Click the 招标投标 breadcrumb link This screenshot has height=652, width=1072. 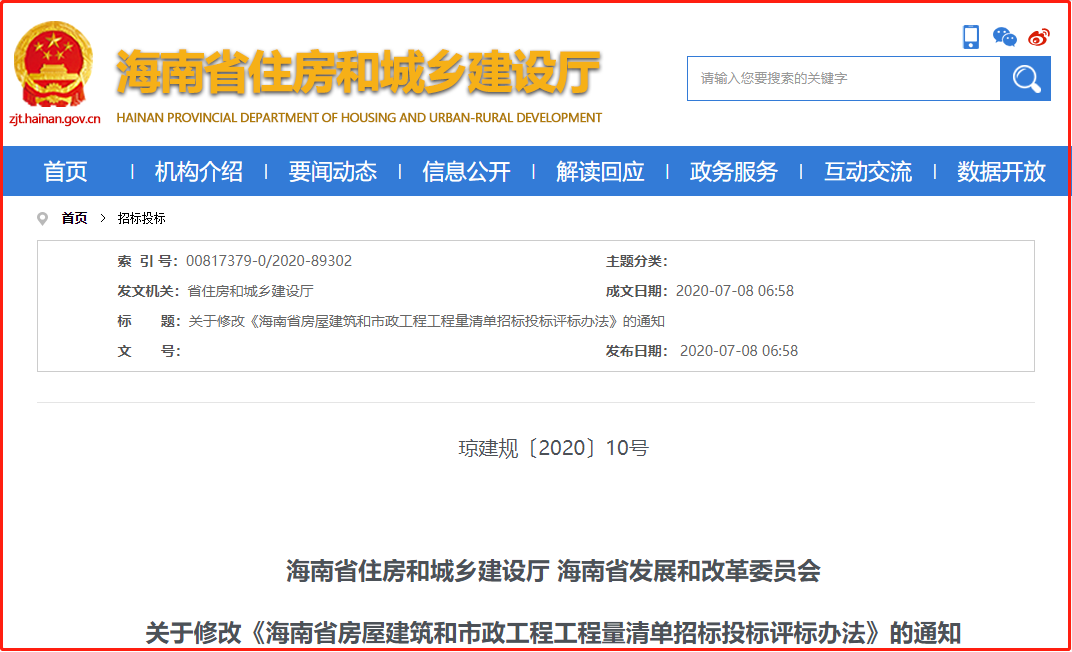click(142, 218)
